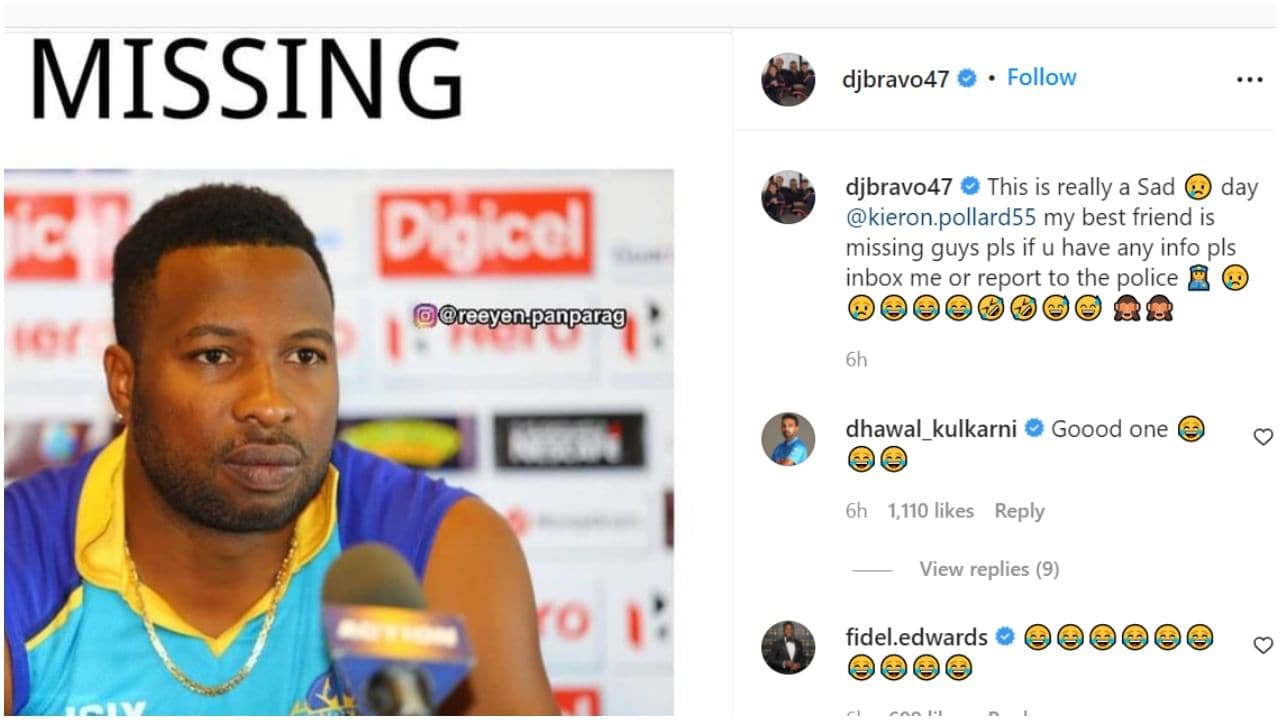
Task: Click the MISSING post image
Action: (338, 370)
